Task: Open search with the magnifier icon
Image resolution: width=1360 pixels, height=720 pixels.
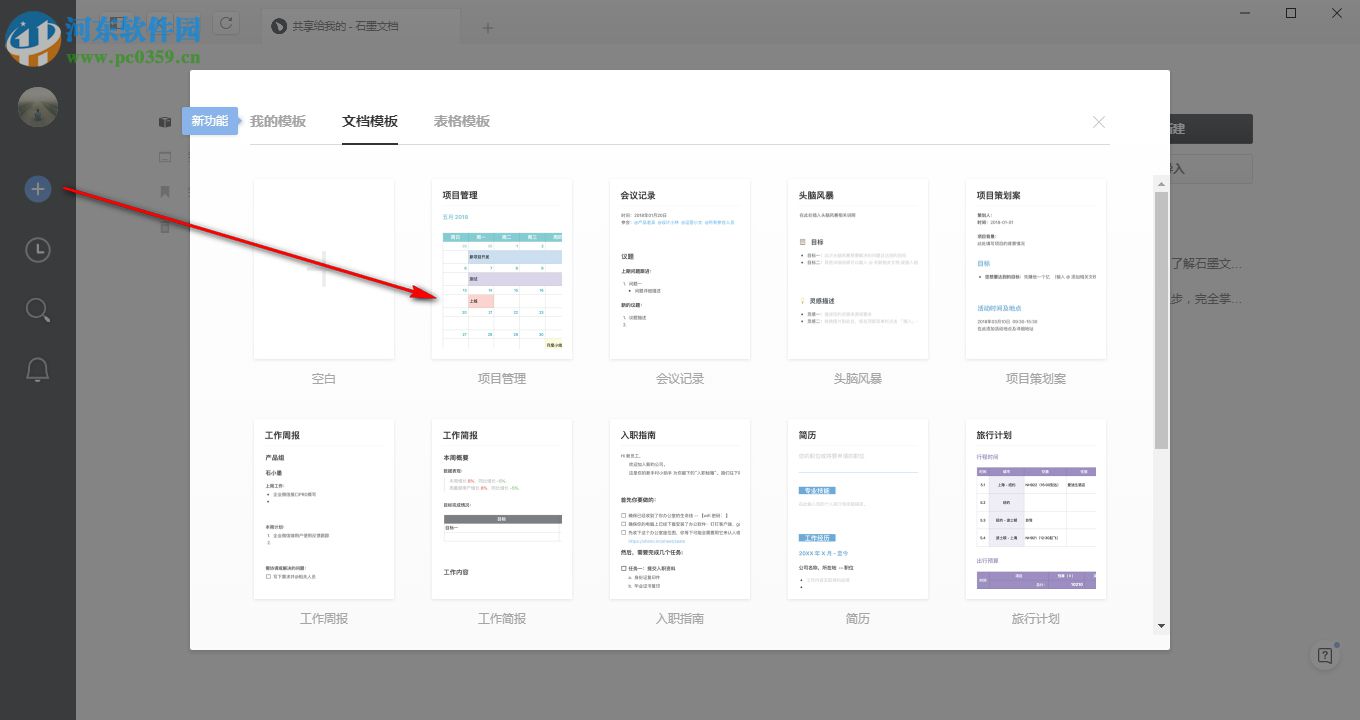Action: pyautogui.click(x=38, y=310)
